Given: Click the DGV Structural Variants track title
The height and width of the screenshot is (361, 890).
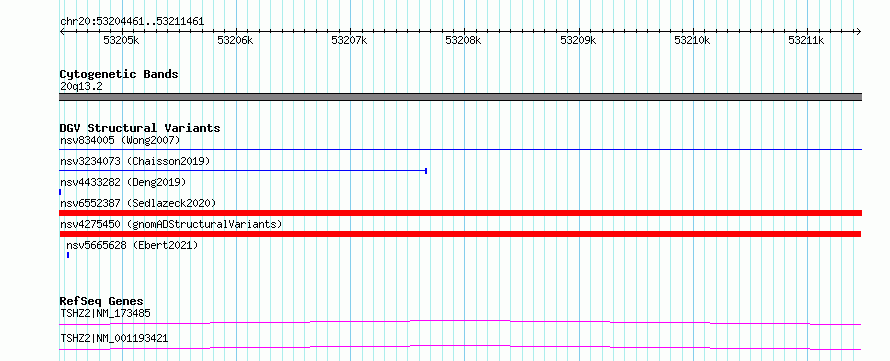Looking at the screenshot, I should click(140, 128).
